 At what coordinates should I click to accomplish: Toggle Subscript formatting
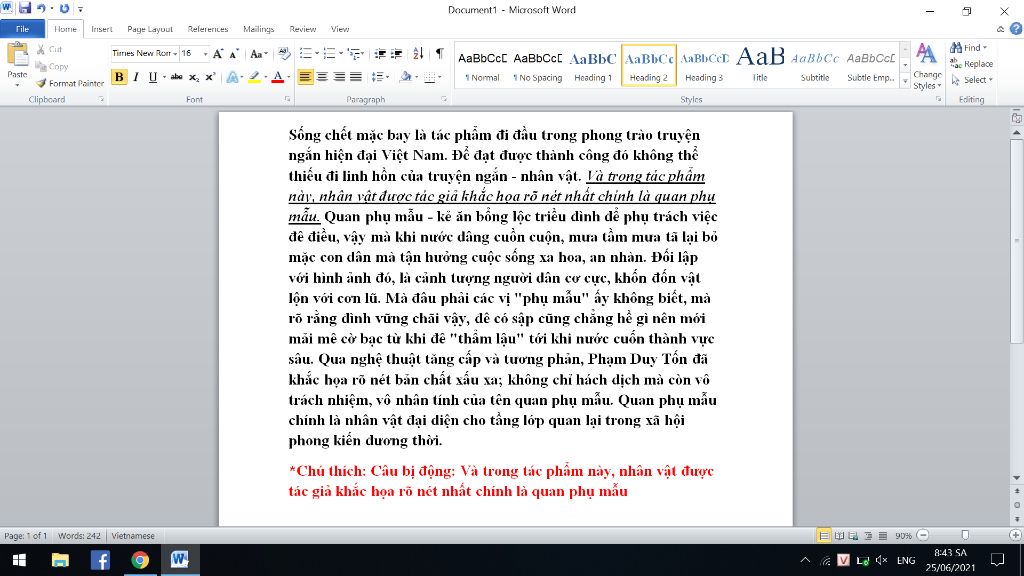(193, 77)
